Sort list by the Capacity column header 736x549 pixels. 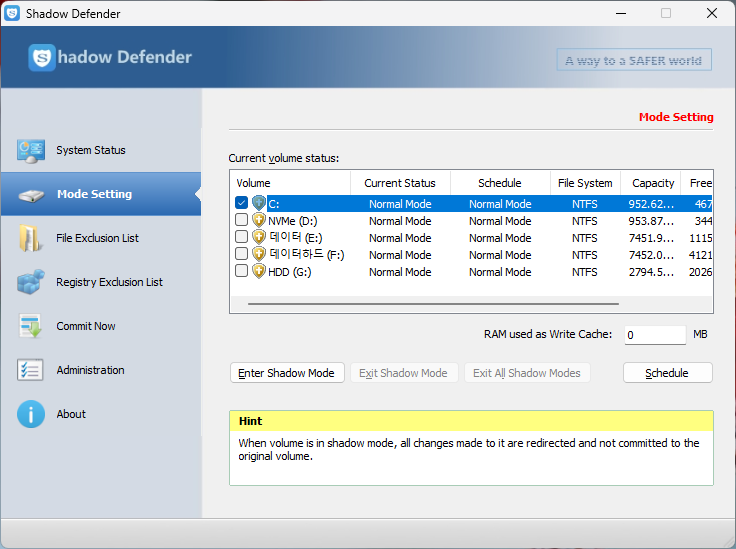point(653,183)
